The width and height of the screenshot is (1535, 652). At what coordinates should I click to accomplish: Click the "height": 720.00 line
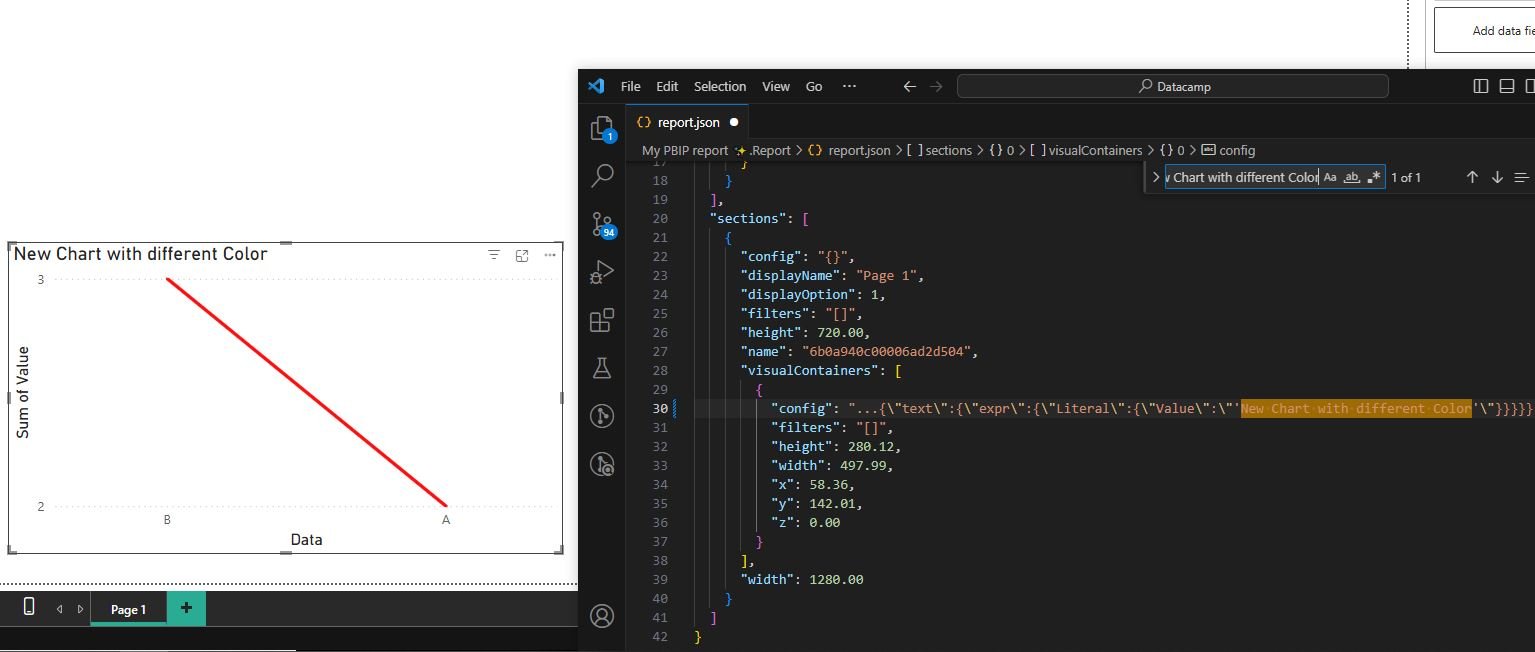tap(805, 332)
